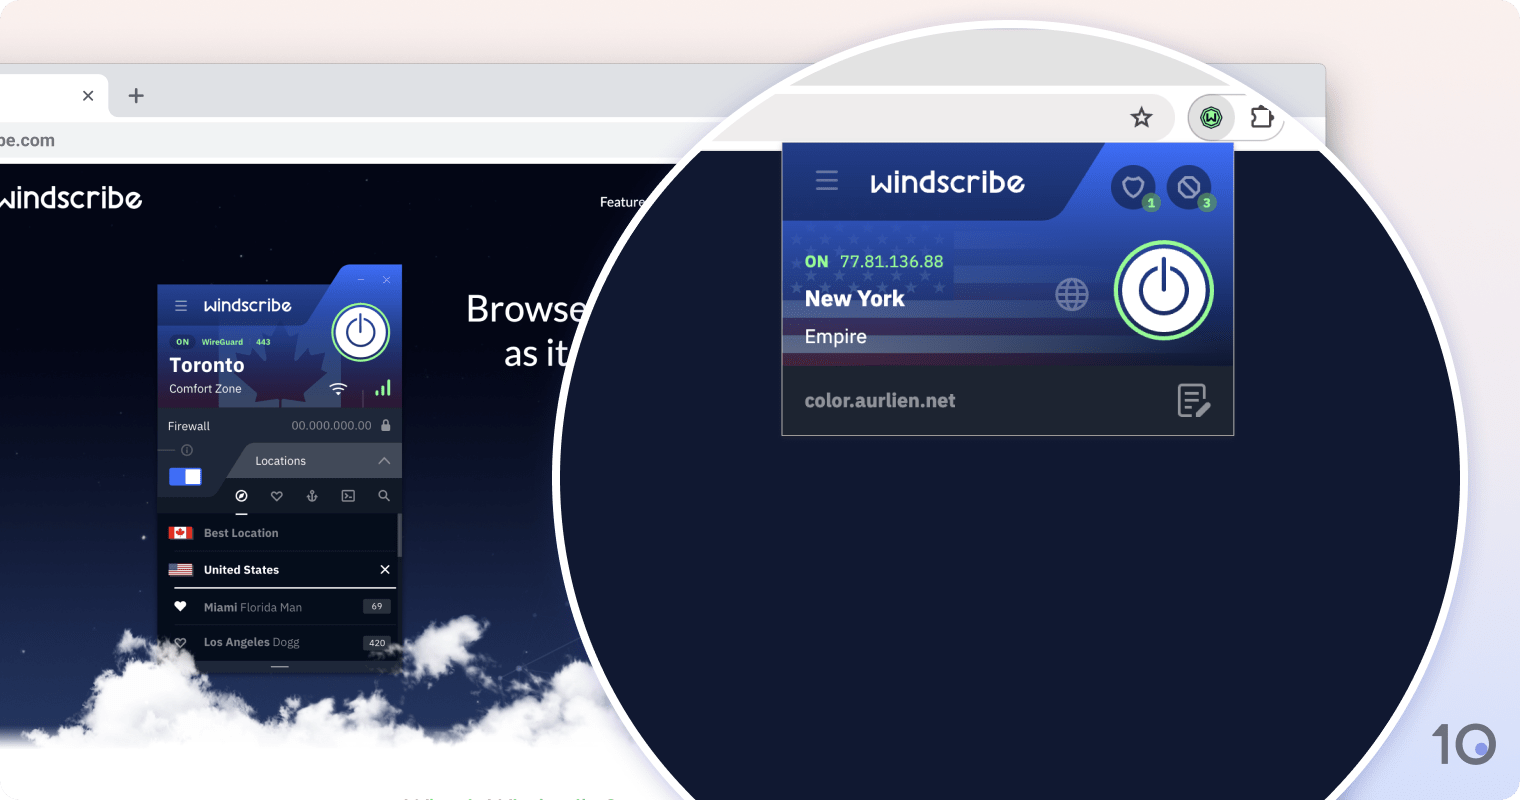Open the hamburger menu in the desktop app

pyautogui.click(x=181, y=305)
